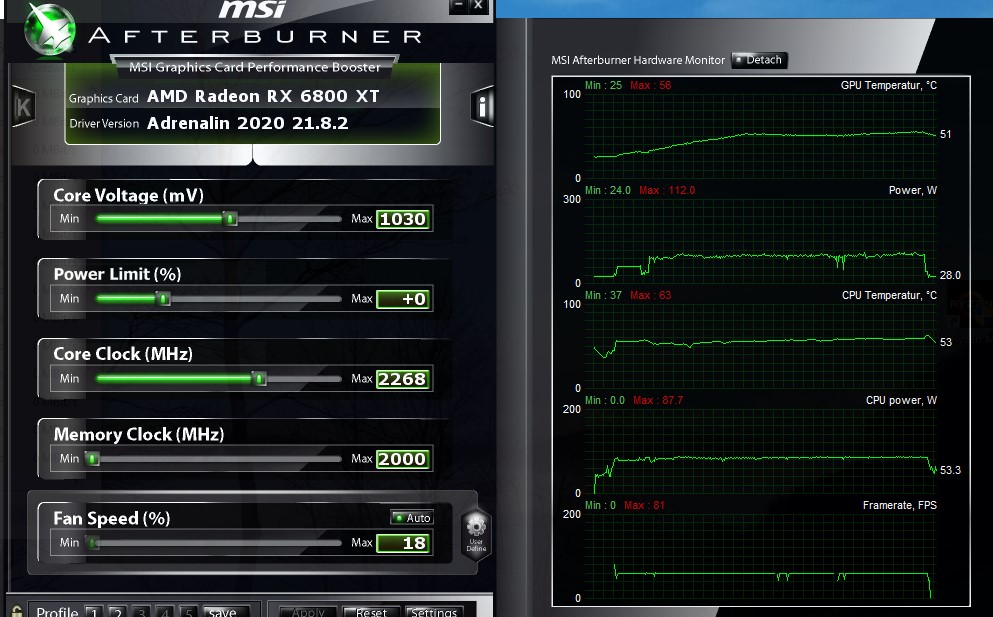
Task: Click the Core Clock slider handle
Action: [259, 378]
